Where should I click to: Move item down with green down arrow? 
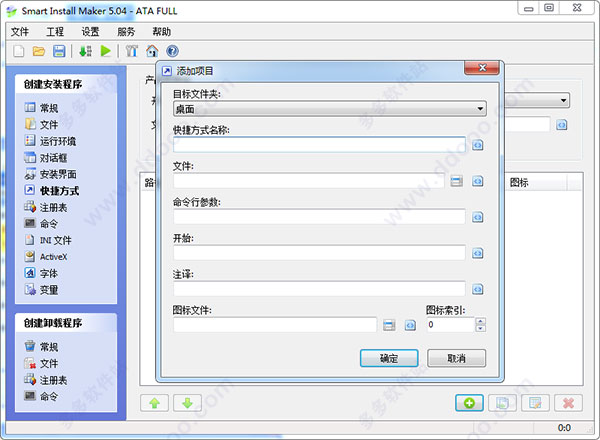point(188,403)
